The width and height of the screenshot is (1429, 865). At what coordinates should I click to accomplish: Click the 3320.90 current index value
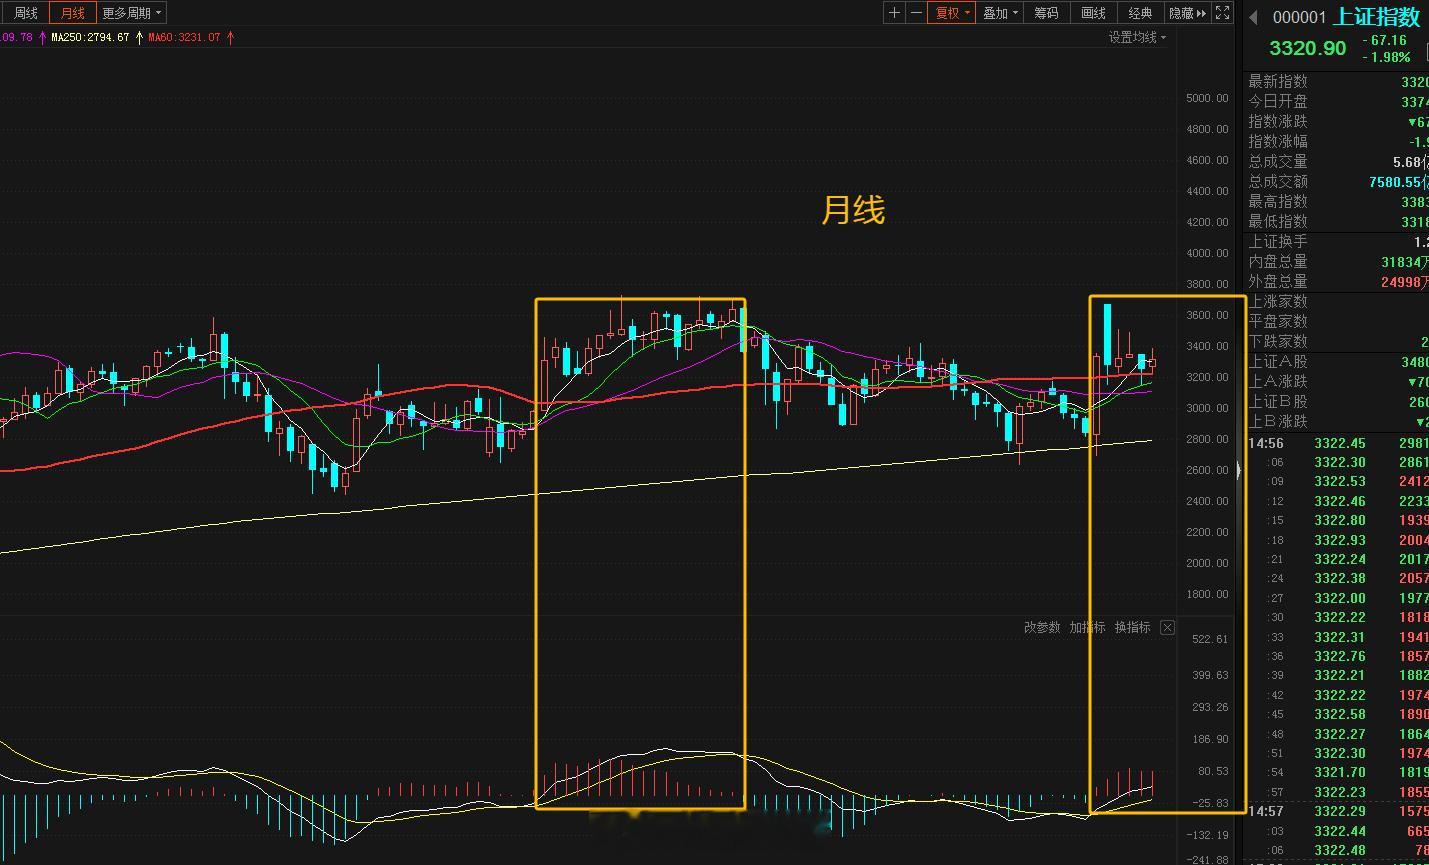(x=1308, y=48)
